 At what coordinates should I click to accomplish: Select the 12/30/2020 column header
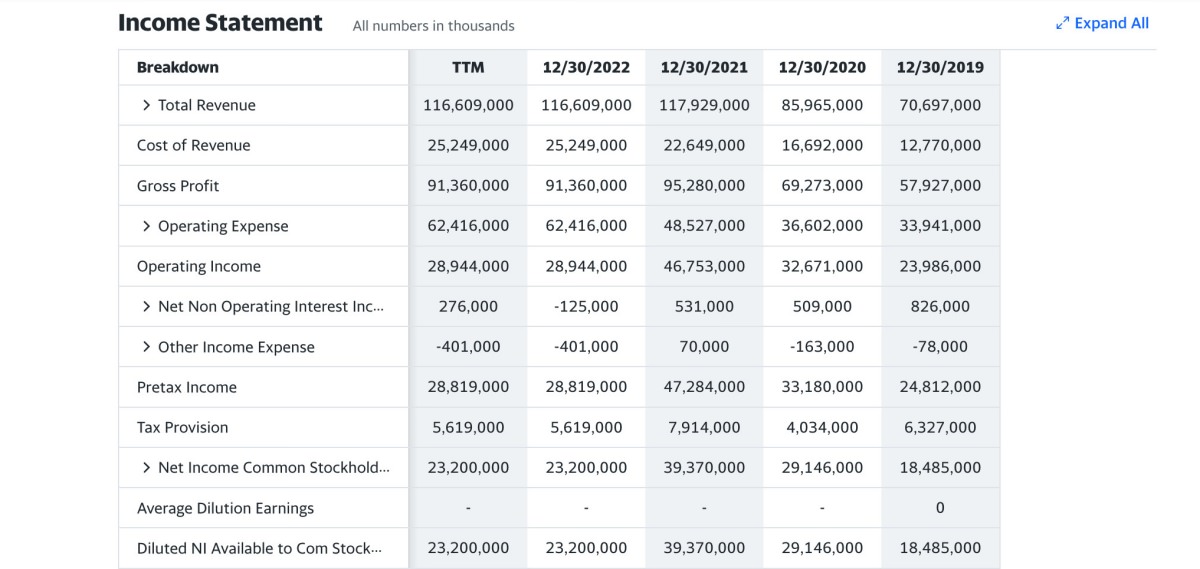tap(822, 67)
